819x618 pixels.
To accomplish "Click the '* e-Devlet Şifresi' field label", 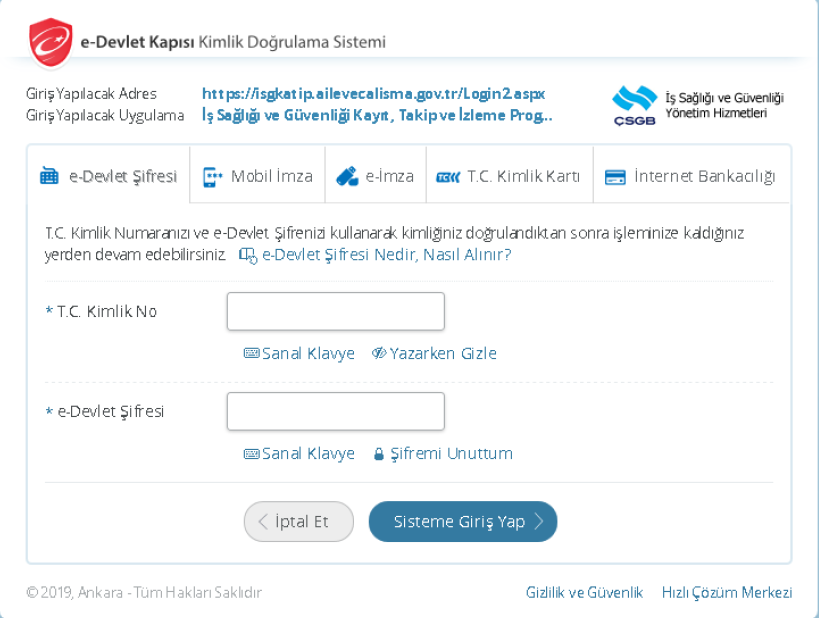I will point(105,412).
